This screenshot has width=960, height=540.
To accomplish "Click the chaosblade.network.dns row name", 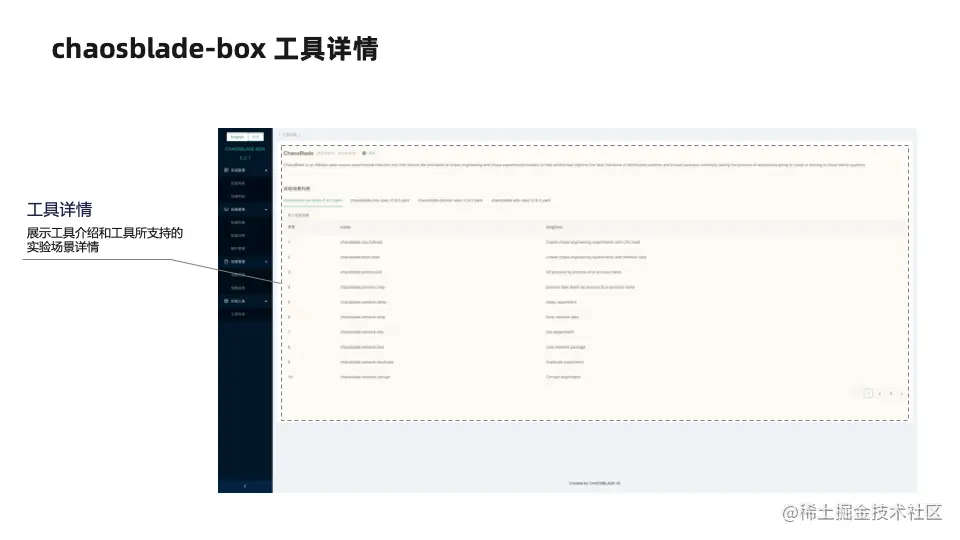I will point(362,332).
